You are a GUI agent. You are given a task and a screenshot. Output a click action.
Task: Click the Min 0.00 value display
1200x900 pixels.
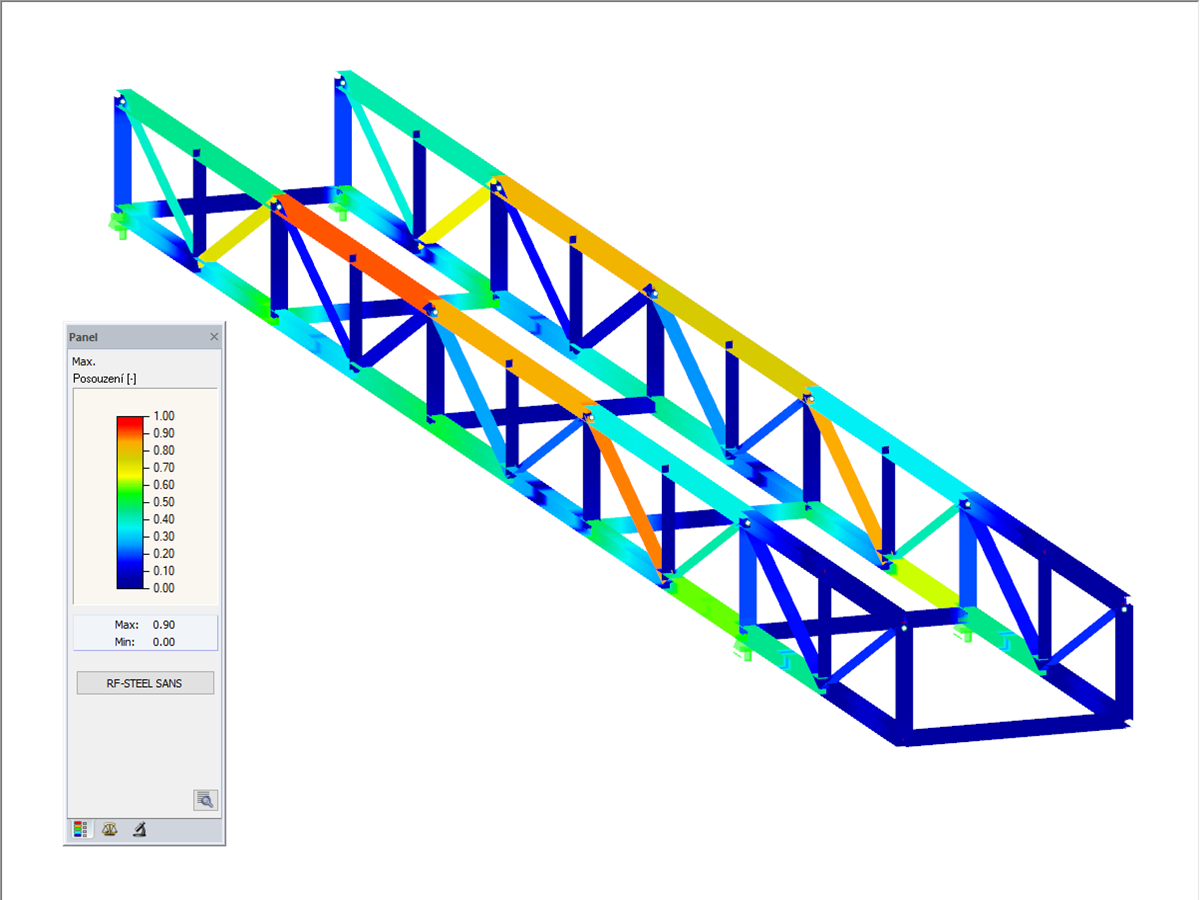[144, 641]
